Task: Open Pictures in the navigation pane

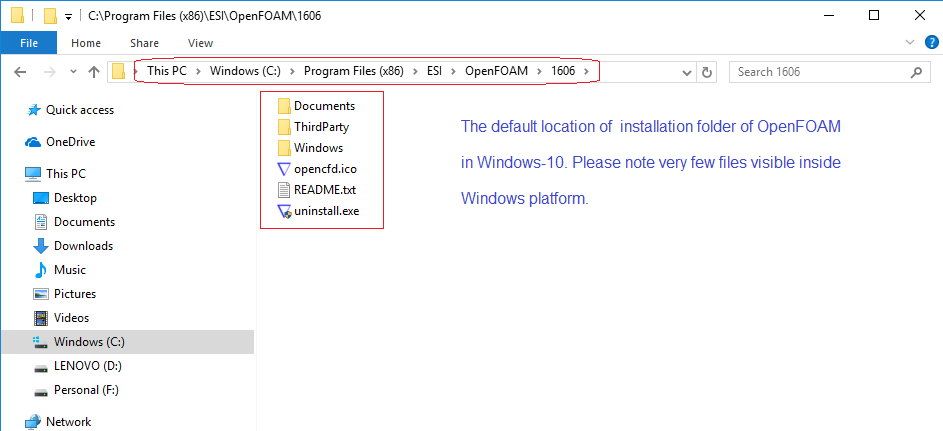Action: [x=75, y=294]
